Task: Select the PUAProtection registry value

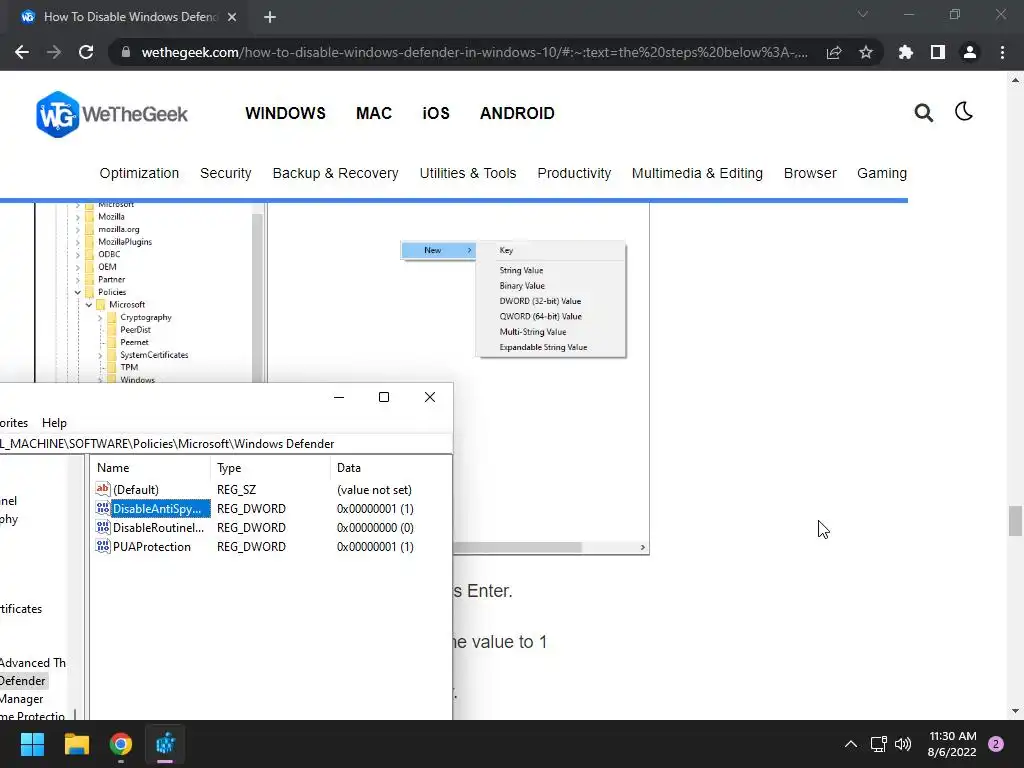Action: (152, 547)
